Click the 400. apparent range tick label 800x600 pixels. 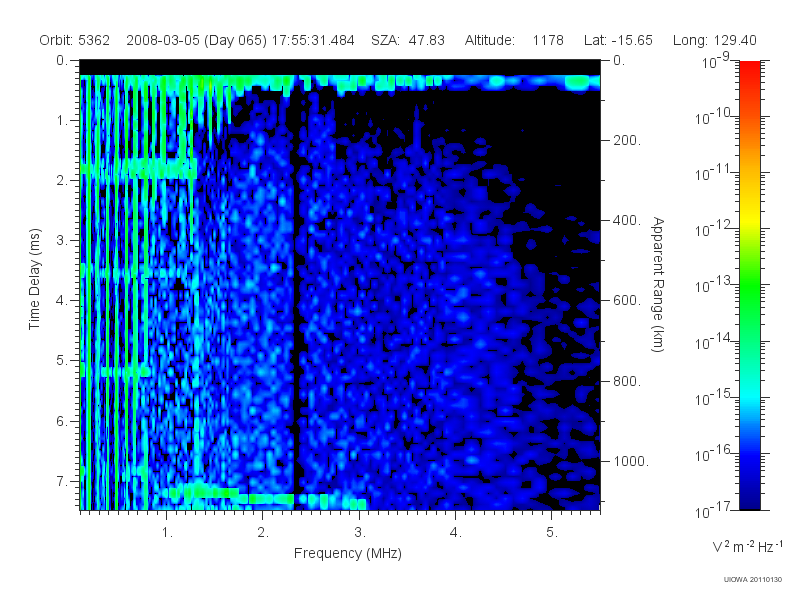point(627,220)
